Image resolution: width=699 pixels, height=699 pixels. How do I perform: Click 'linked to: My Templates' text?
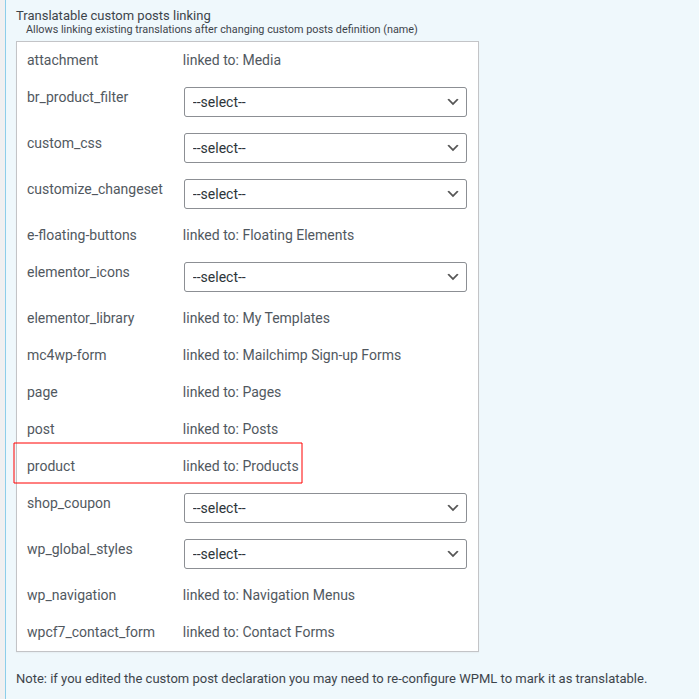tap(256, 318)
